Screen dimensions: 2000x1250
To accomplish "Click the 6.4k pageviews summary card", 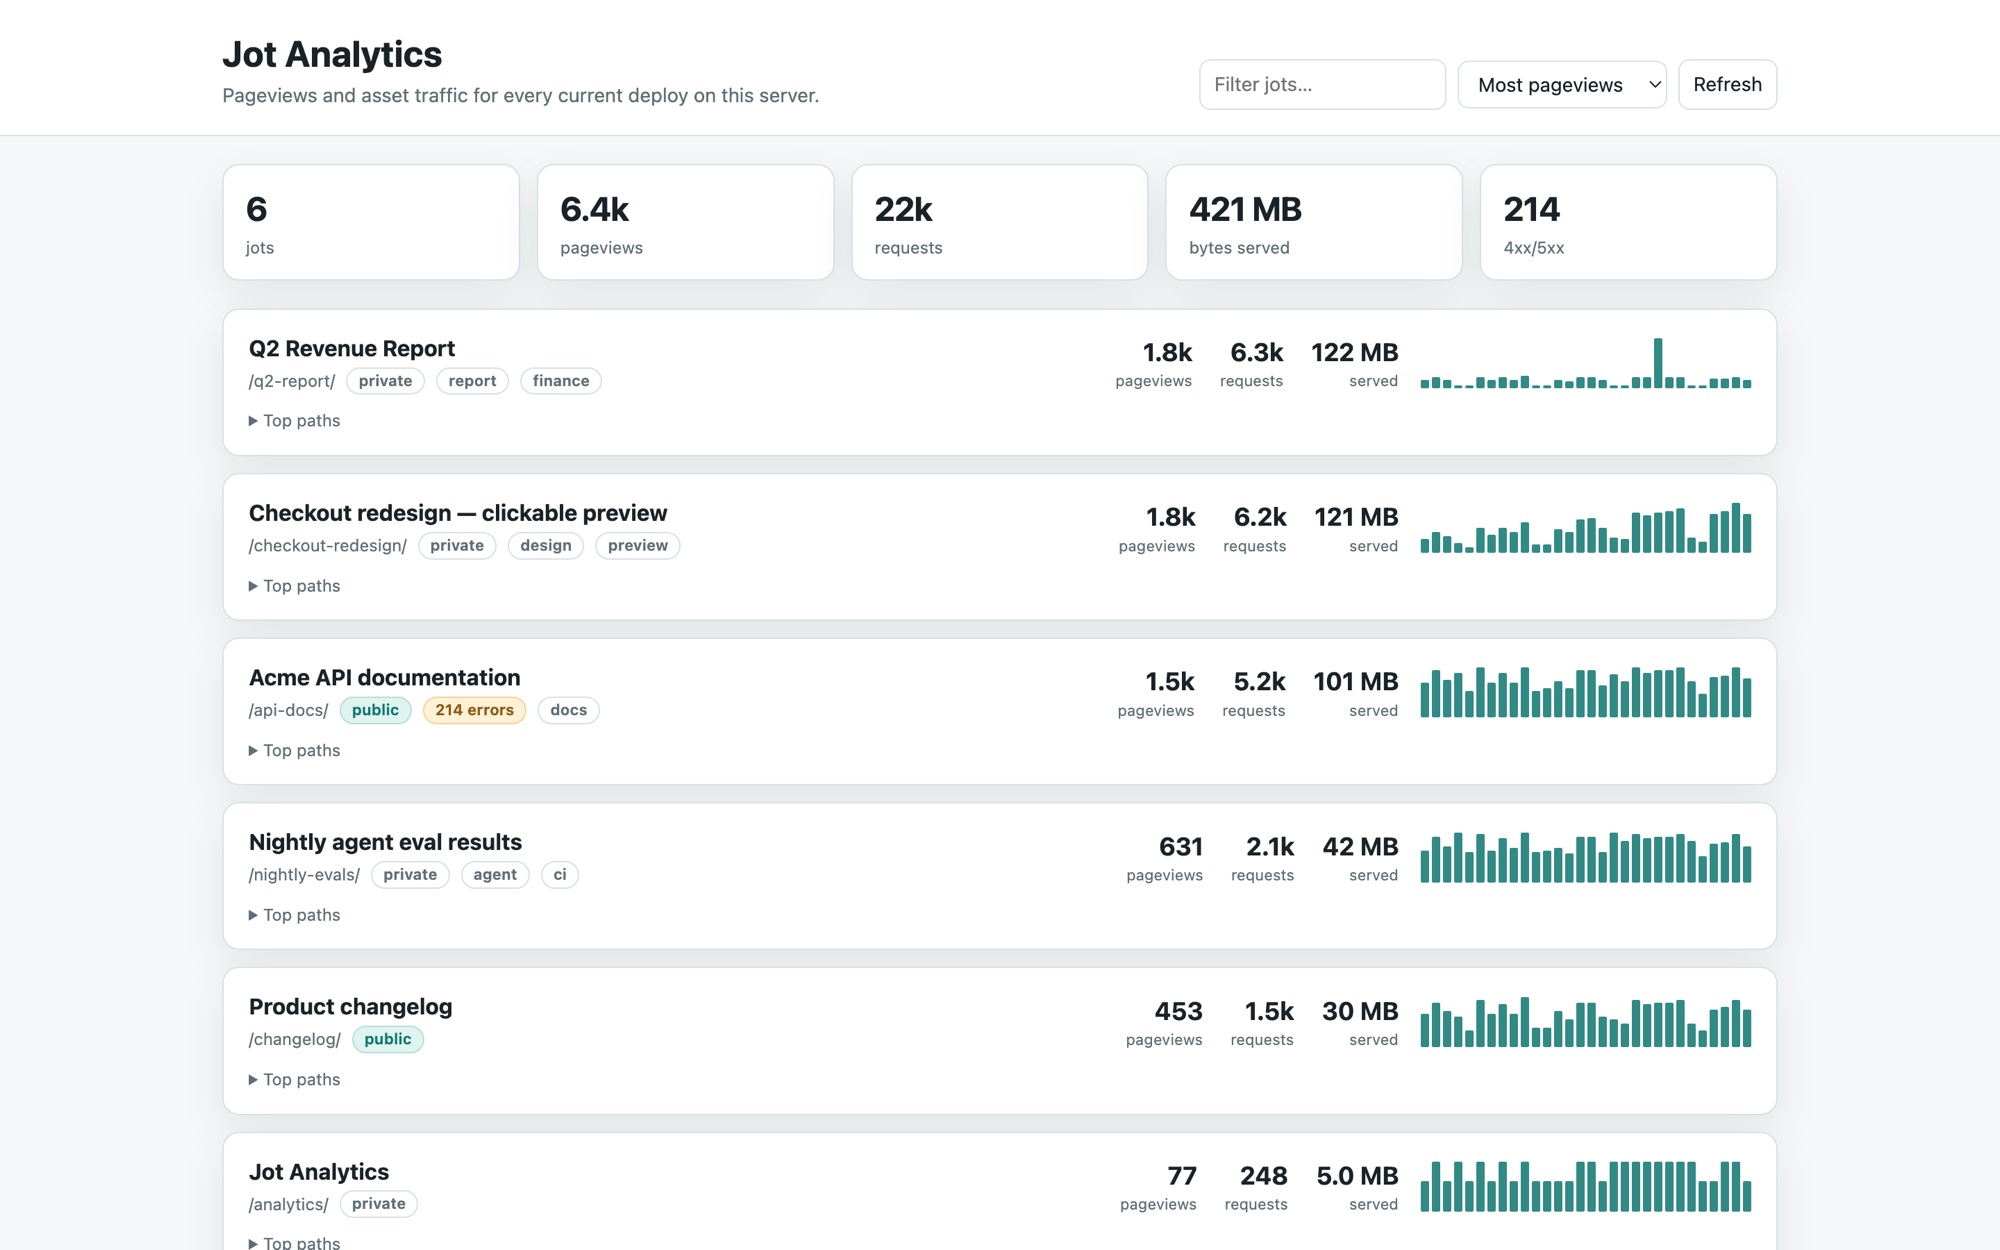I will 686,222.
